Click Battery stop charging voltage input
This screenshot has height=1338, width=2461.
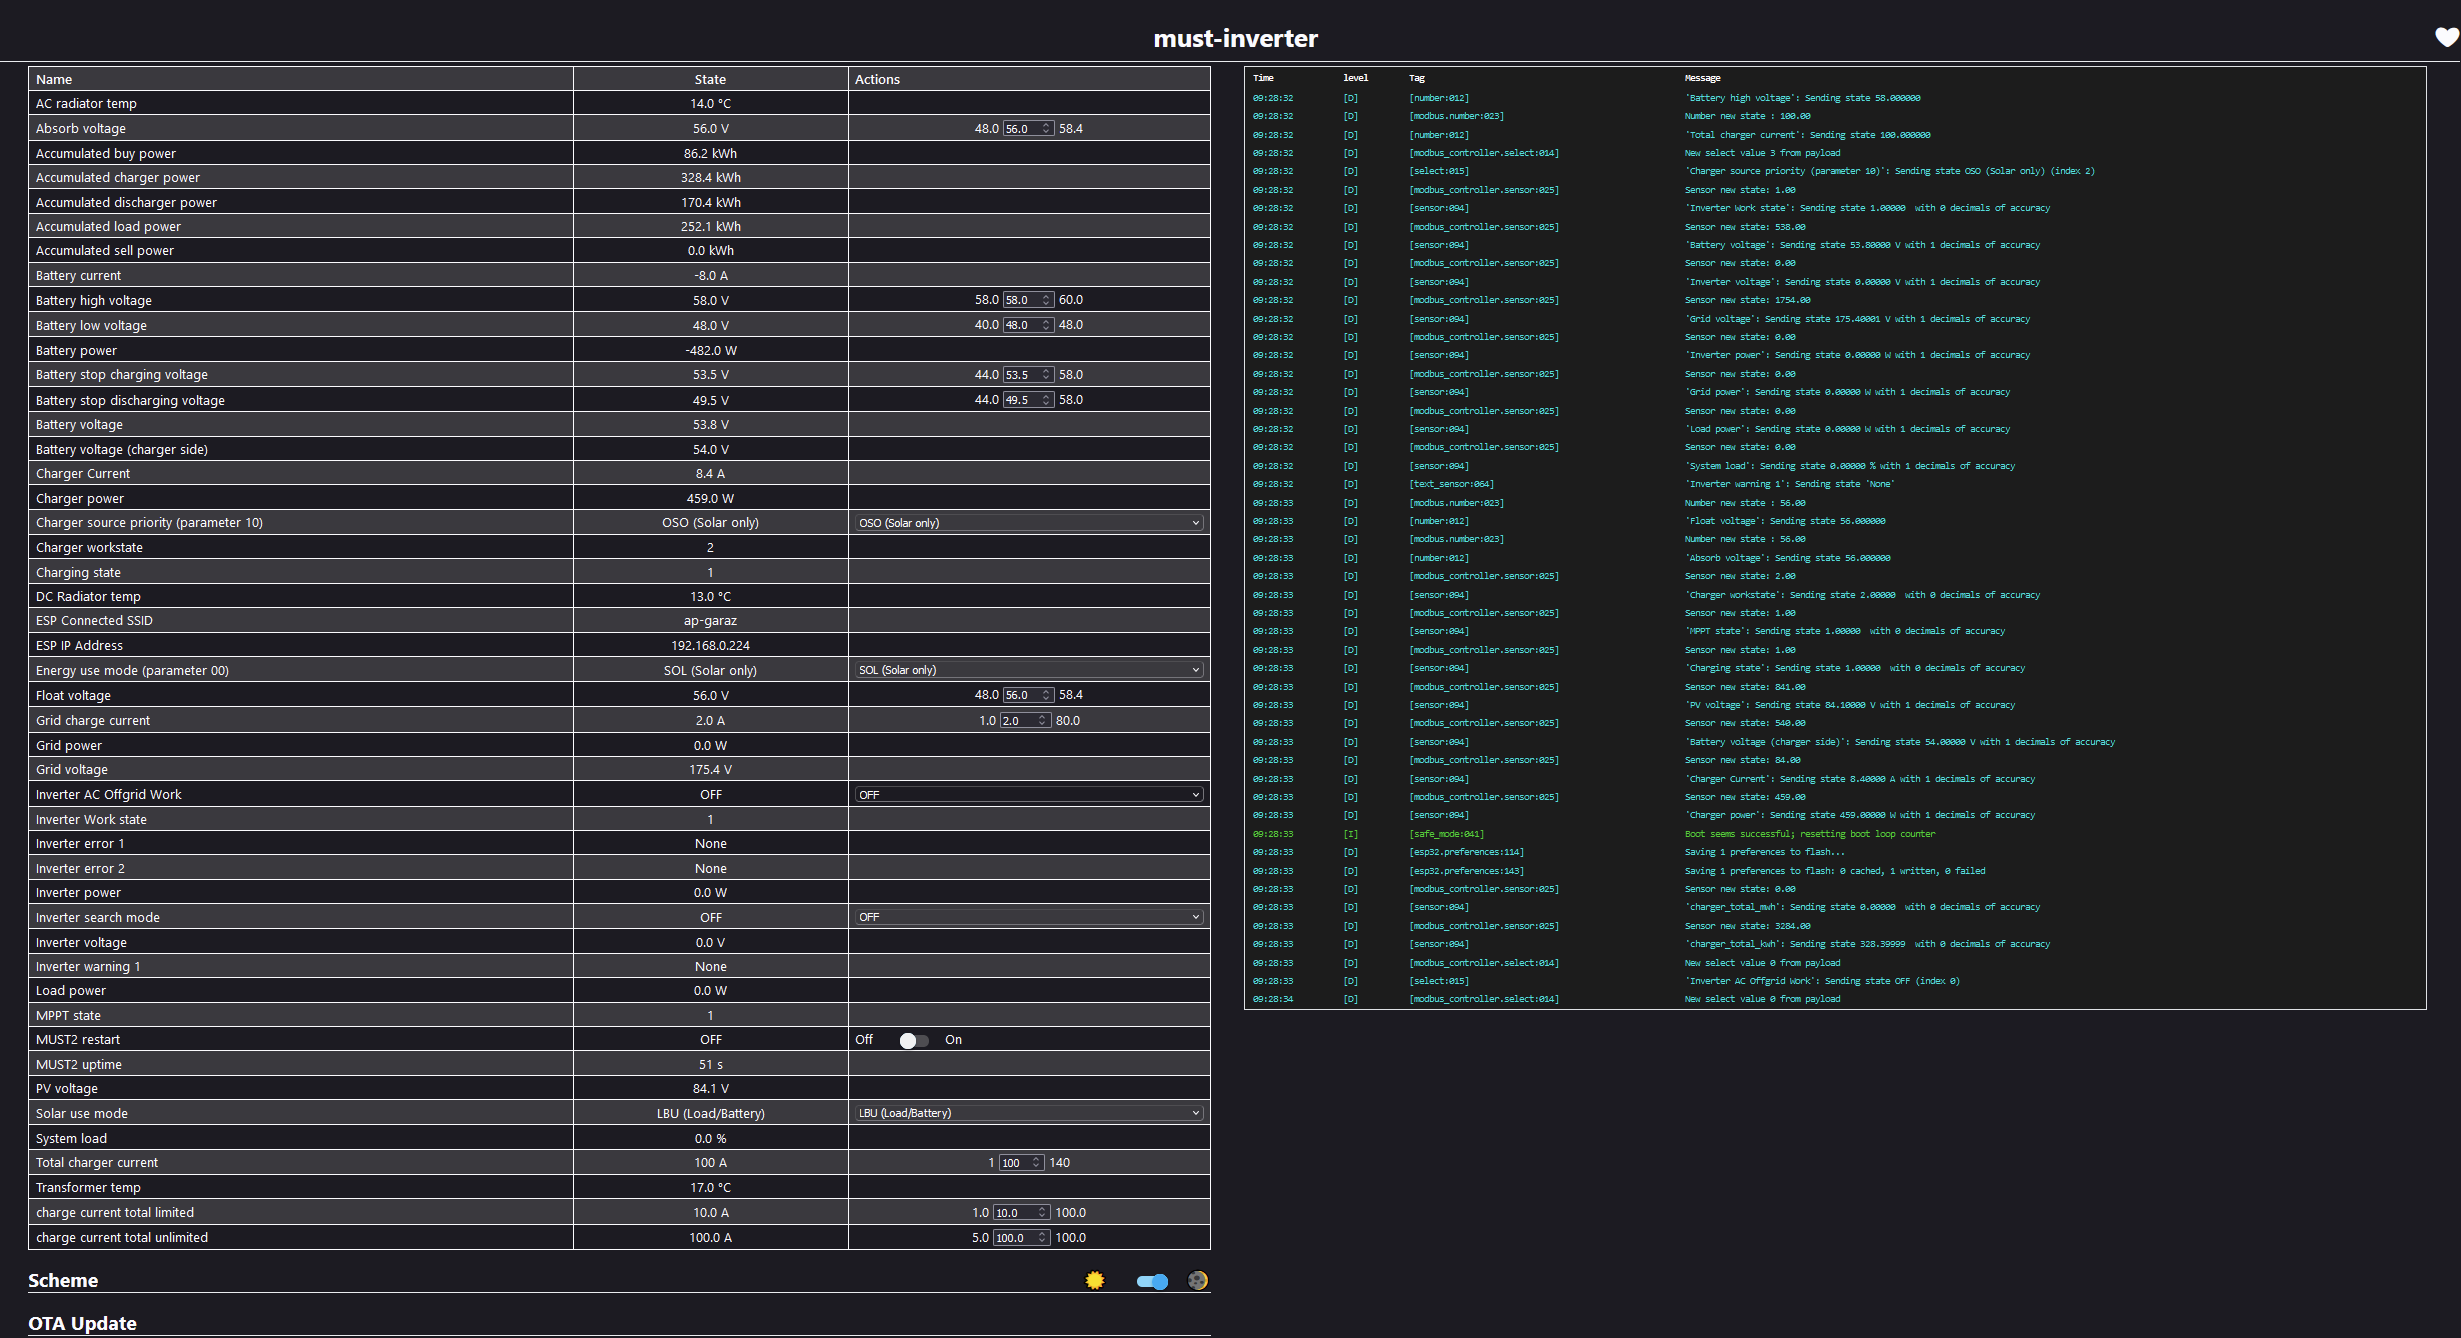pos(1021,375)
